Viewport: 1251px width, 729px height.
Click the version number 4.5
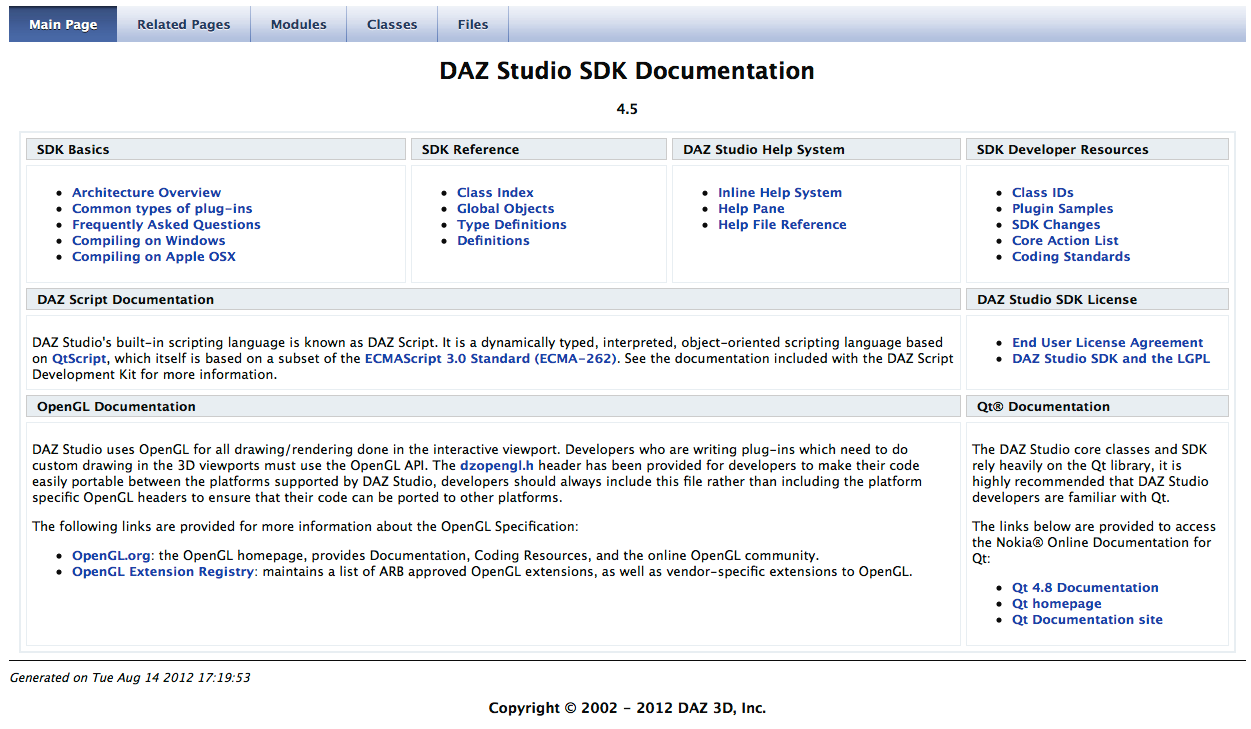(627, 109)
